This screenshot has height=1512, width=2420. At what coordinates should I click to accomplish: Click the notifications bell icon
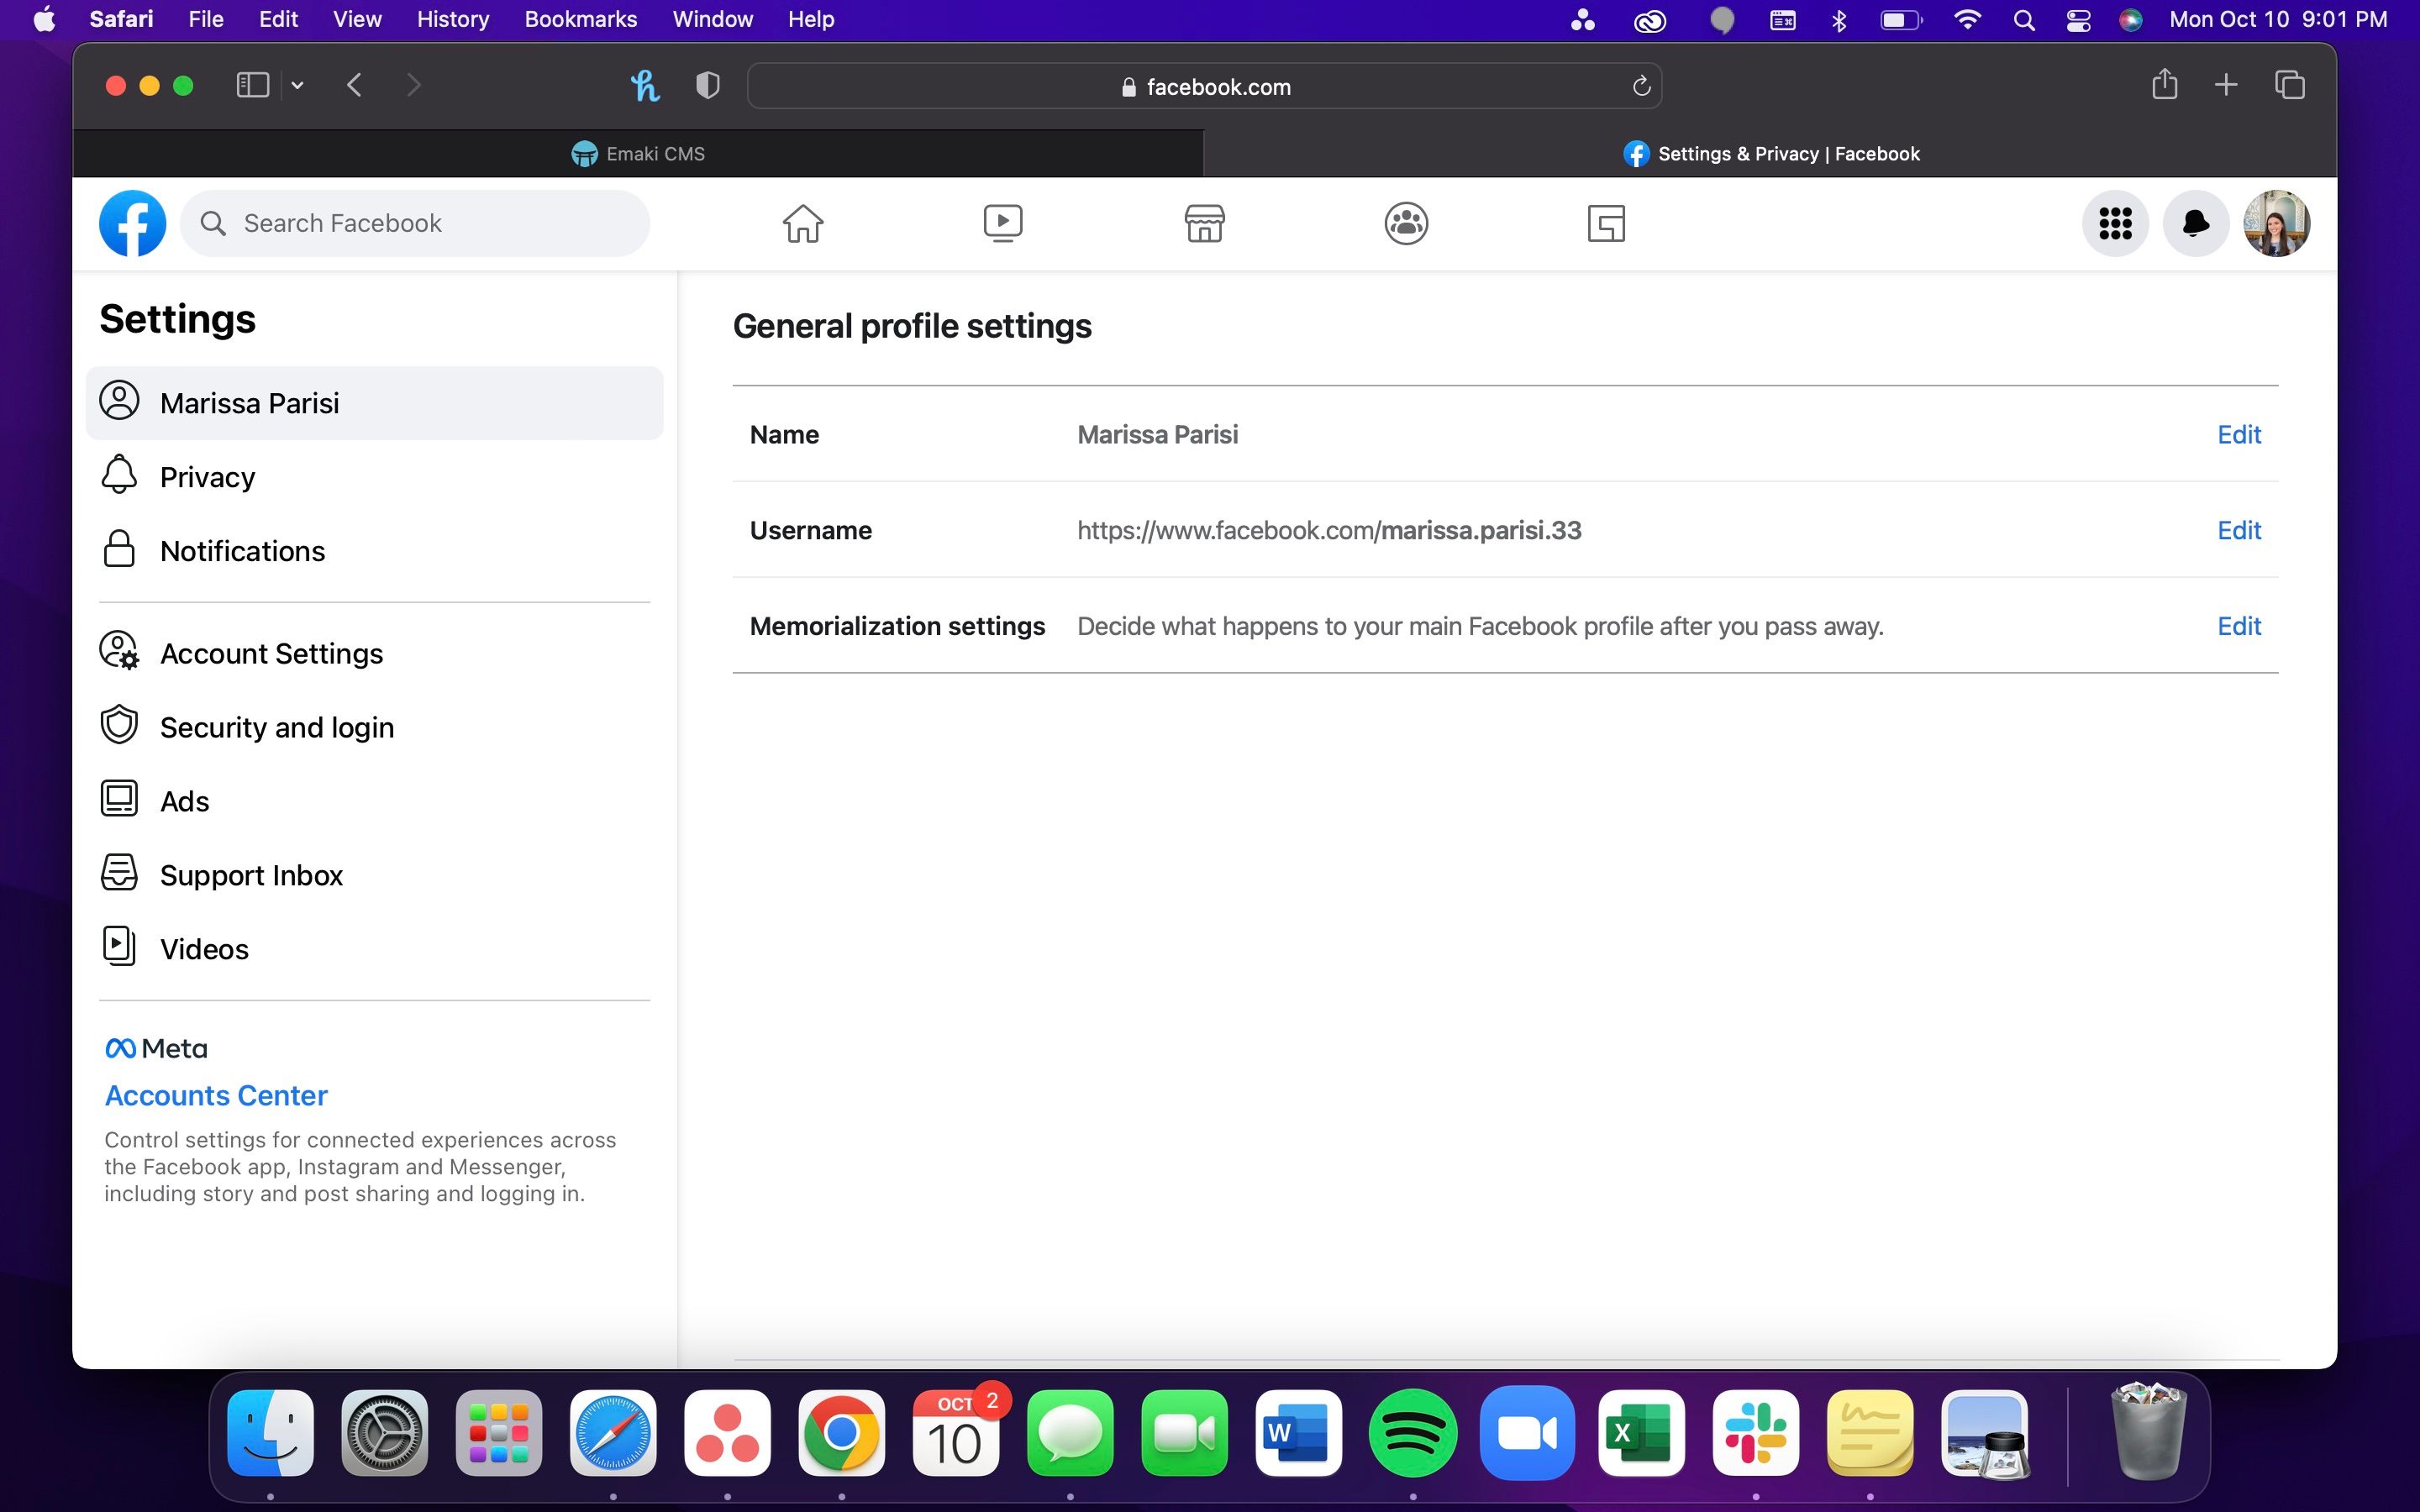point(2197,223)
